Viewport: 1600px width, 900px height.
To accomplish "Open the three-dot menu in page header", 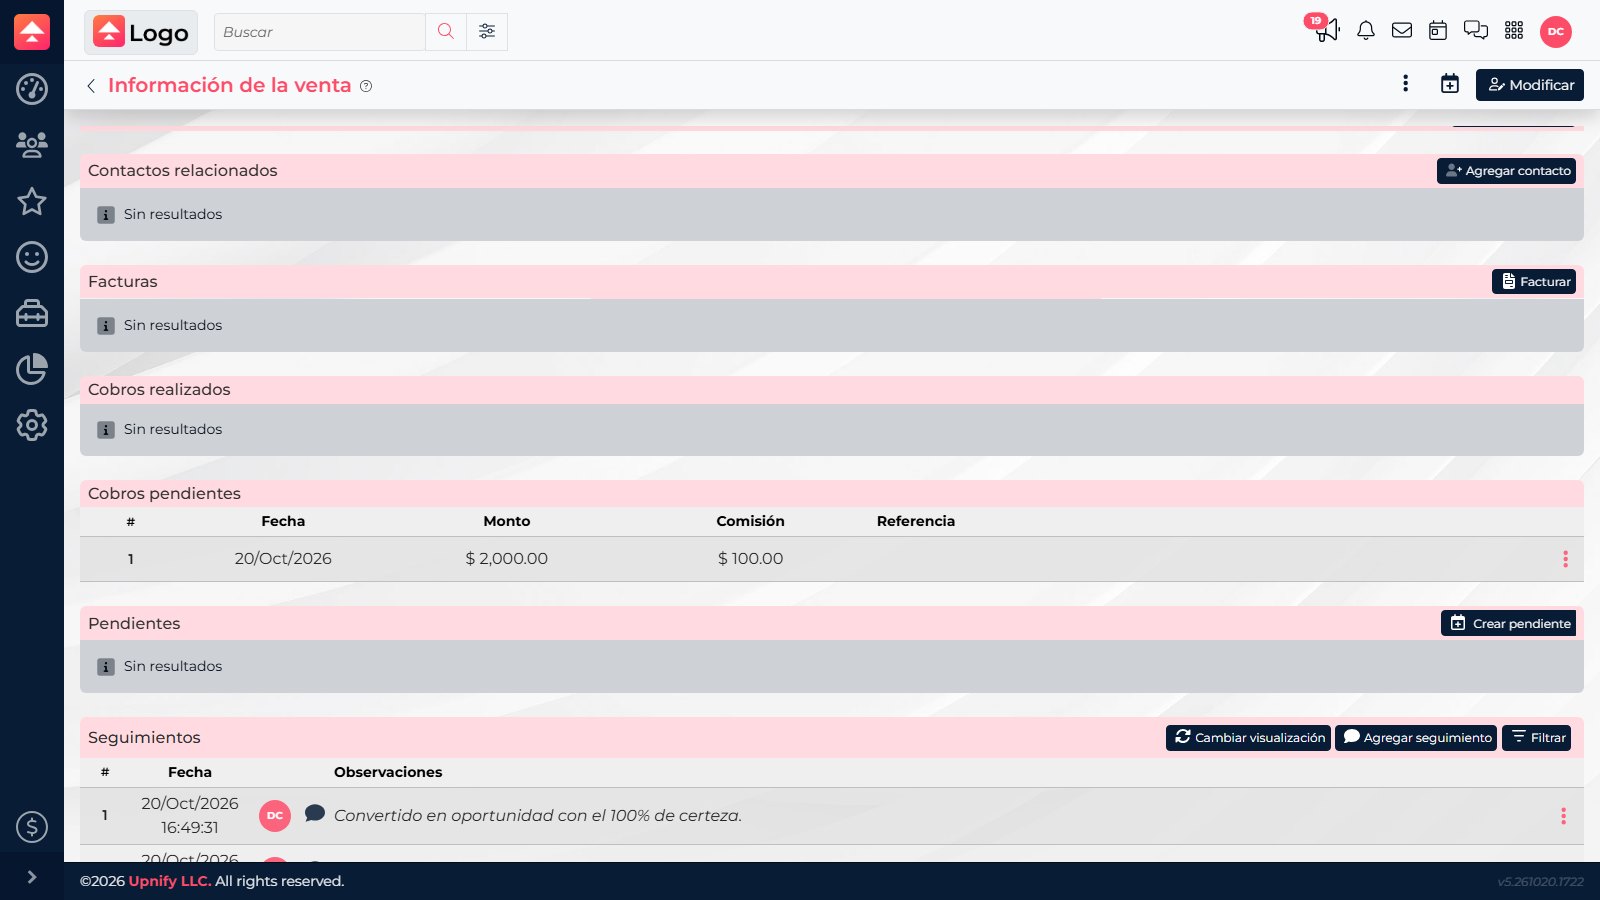I will click(1405, 84).
